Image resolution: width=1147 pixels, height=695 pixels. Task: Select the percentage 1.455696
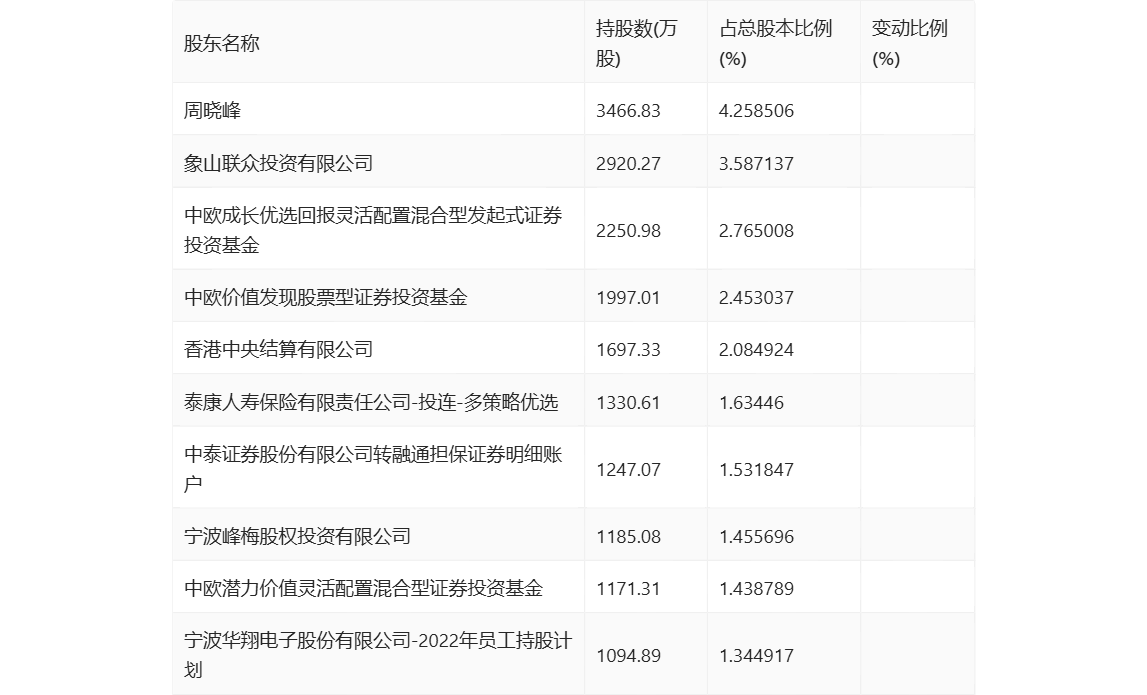pos(756,537)
